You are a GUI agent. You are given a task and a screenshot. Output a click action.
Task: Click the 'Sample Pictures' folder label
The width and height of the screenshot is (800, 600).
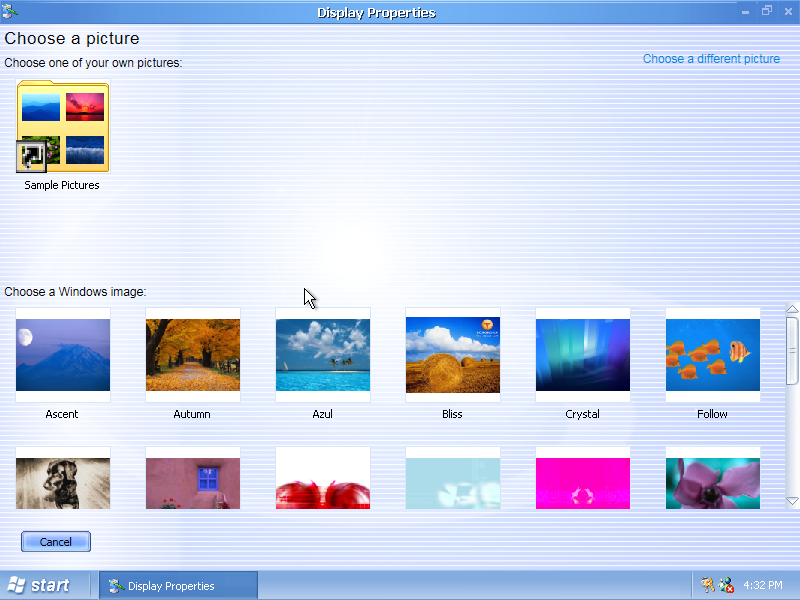click(62, 185)
